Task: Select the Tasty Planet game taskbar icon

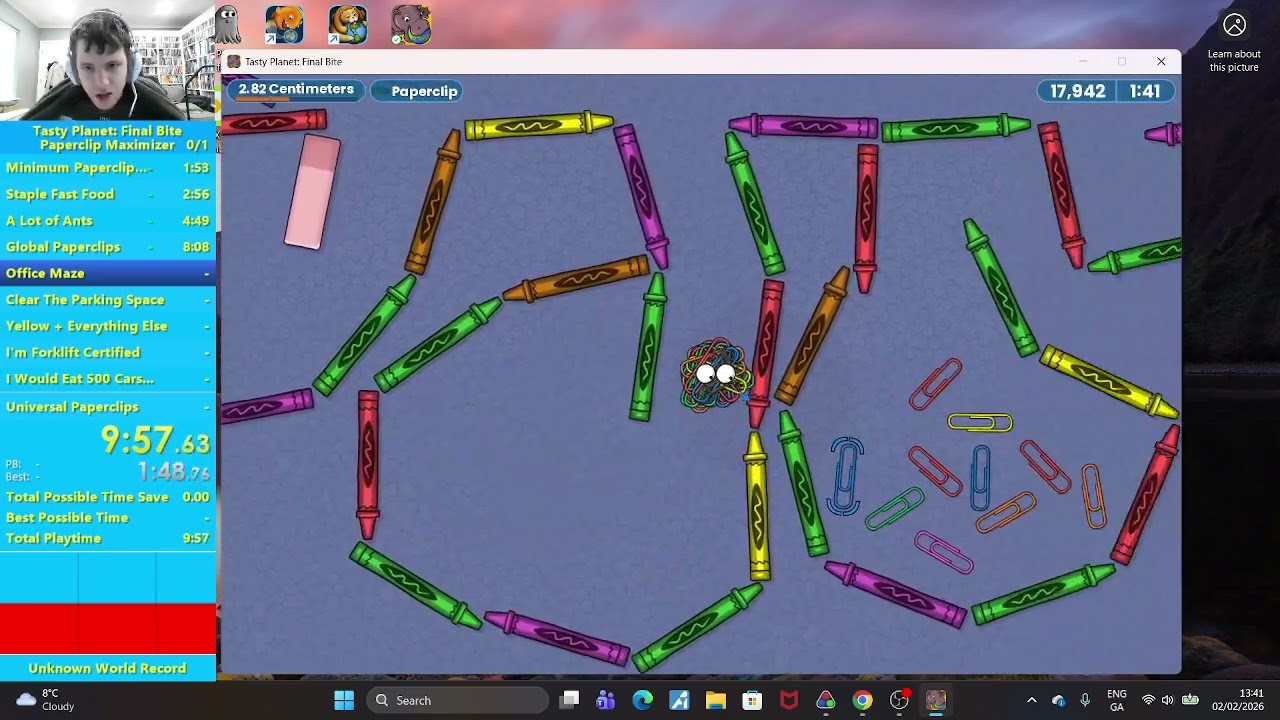Action: (936, 700)
